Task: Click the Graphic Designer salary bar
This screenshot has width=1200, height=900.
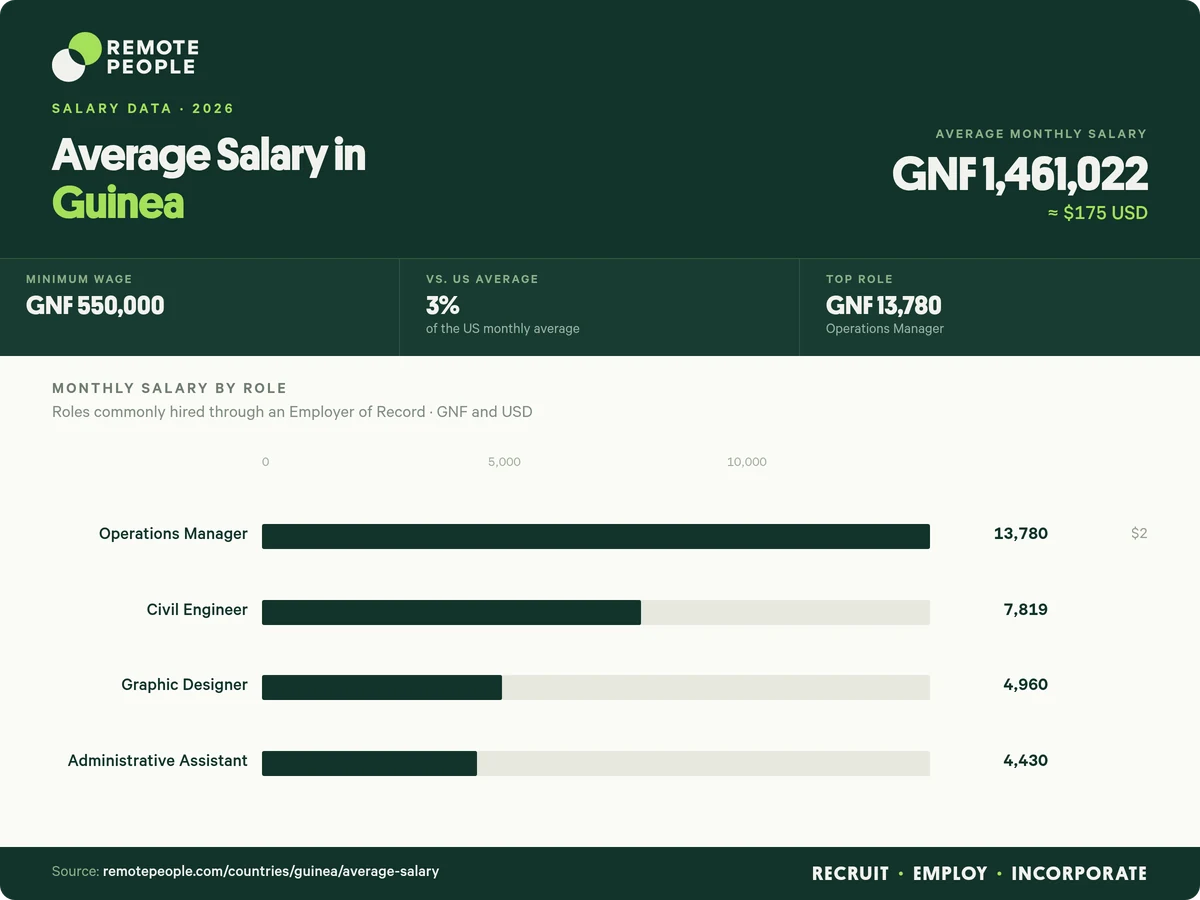Action: [x=382, y=687]
